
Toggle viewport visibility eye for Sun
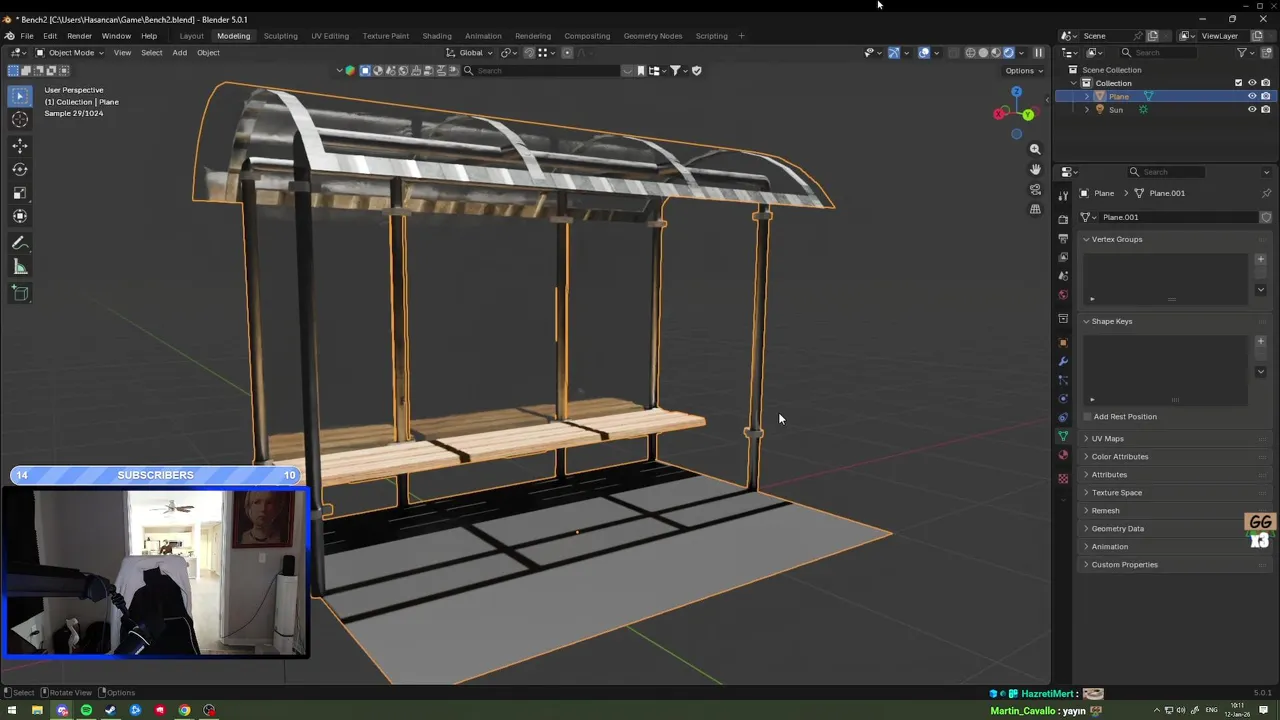pyautogui.click(x=1251, y=110)
